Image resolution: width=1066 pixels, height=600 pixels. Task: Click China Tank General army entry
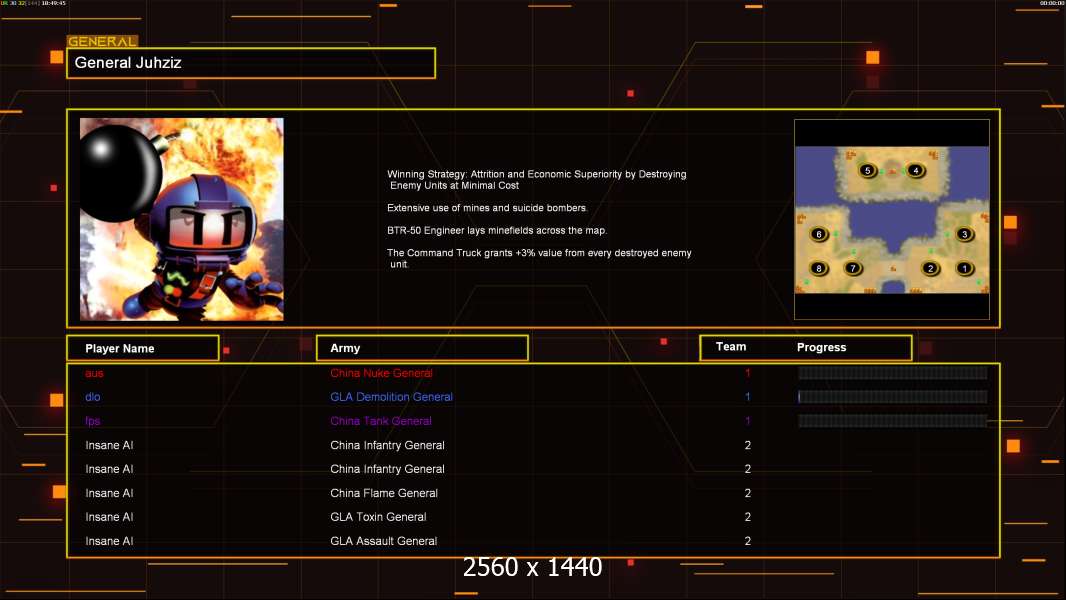381,421
